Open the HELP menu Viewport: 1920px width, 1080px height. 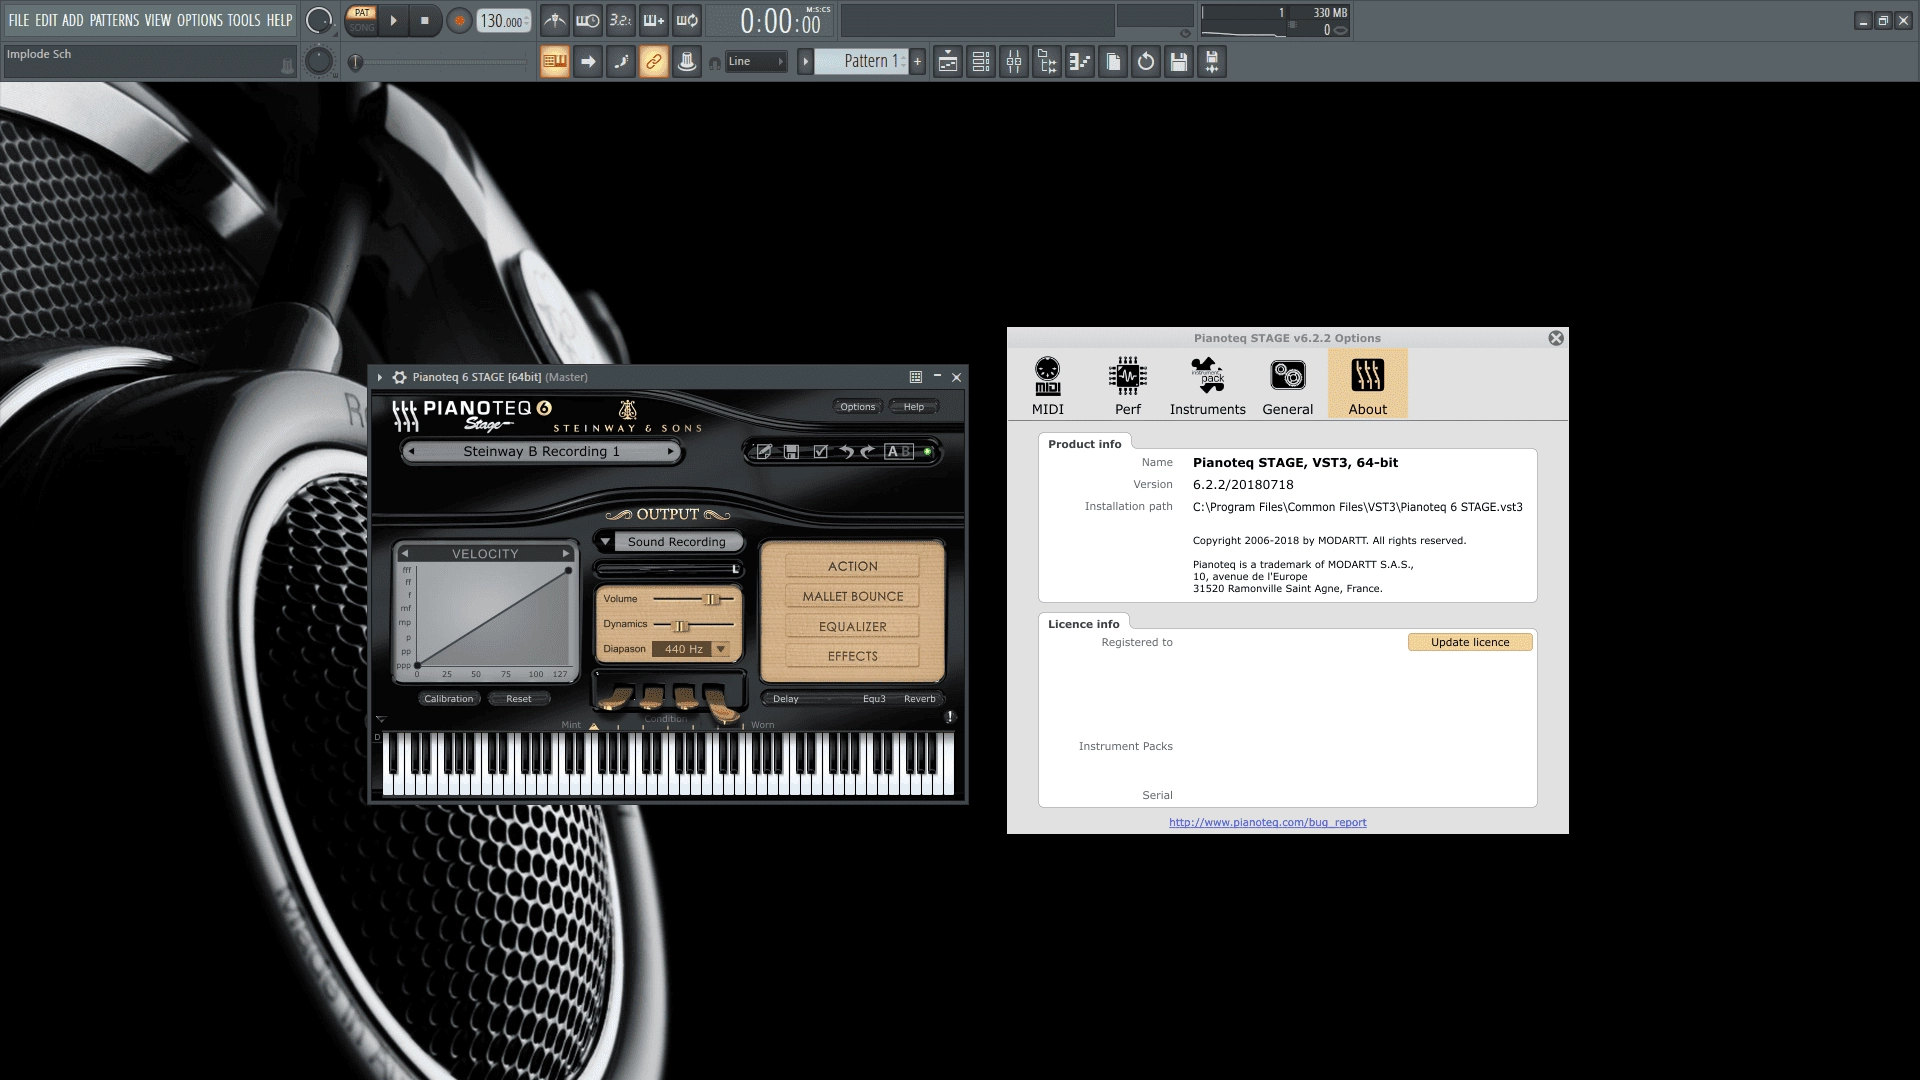(279, 20)
